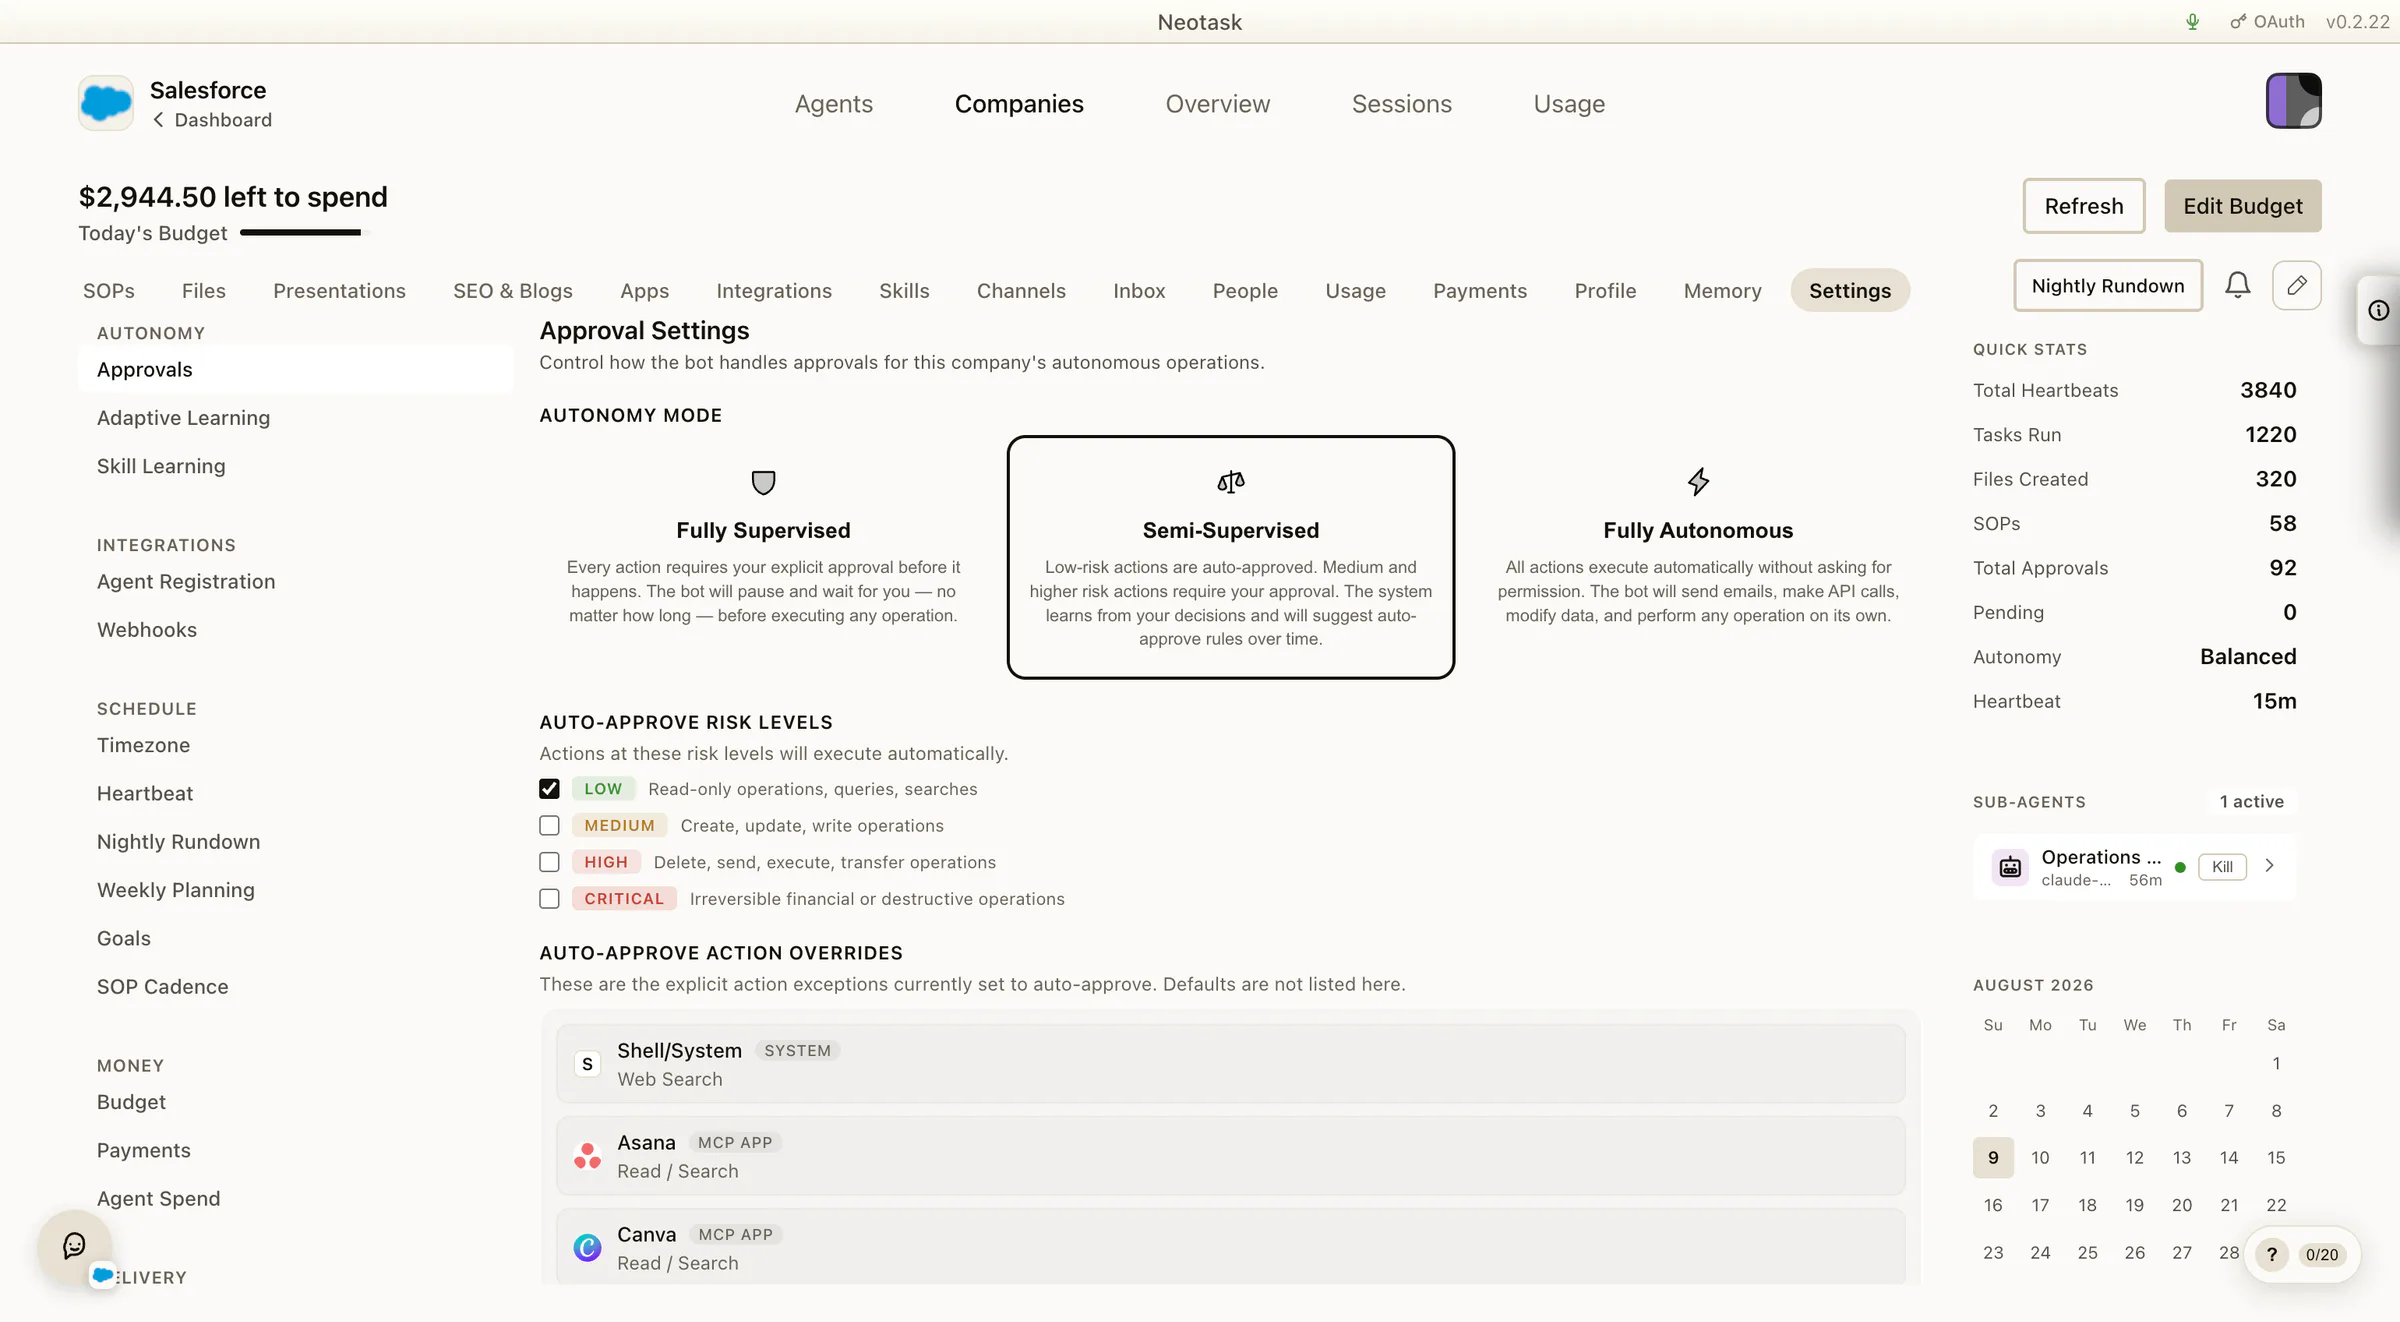Open the info side panel icon
This screenshot has height=1322, width=2400.
pyautogui.click(x=2379, y=311)
